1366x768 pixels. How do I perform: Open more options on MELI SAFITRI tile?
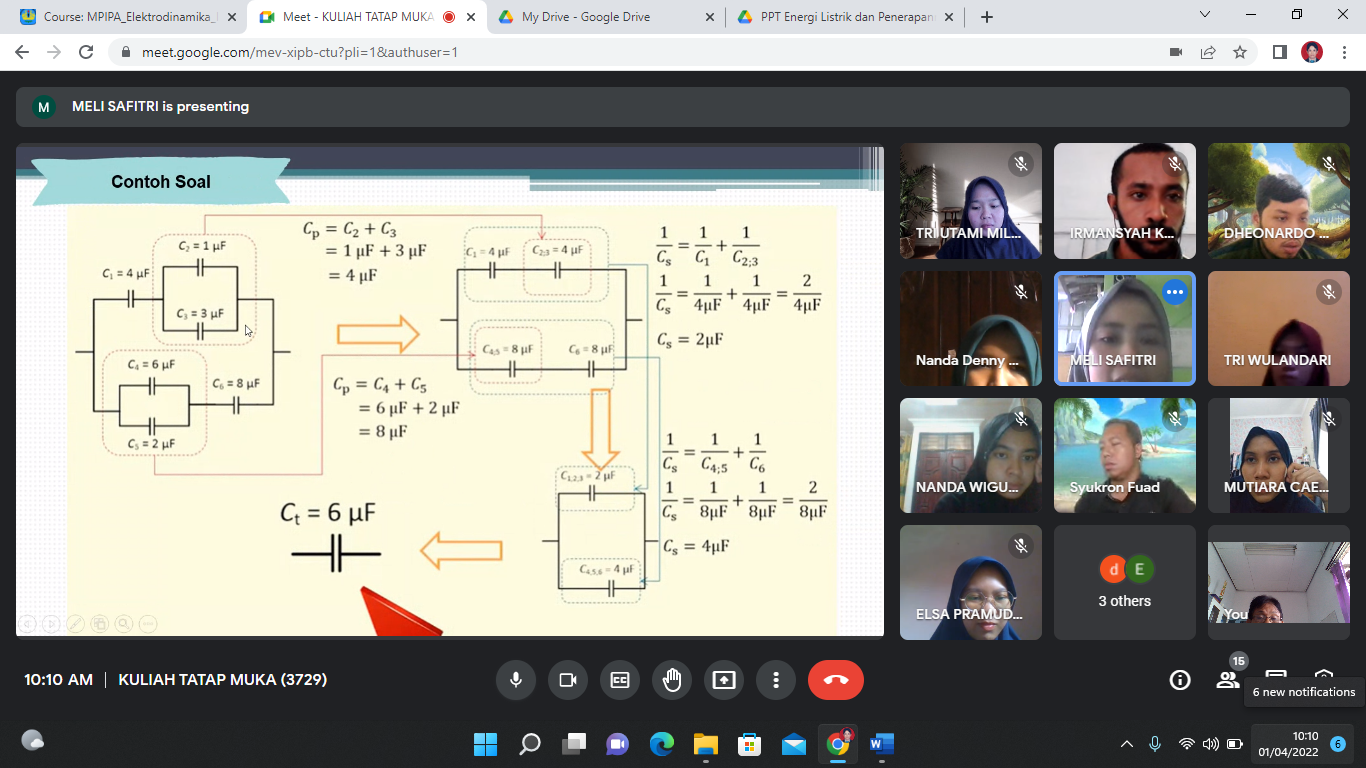pos(1174,292)
